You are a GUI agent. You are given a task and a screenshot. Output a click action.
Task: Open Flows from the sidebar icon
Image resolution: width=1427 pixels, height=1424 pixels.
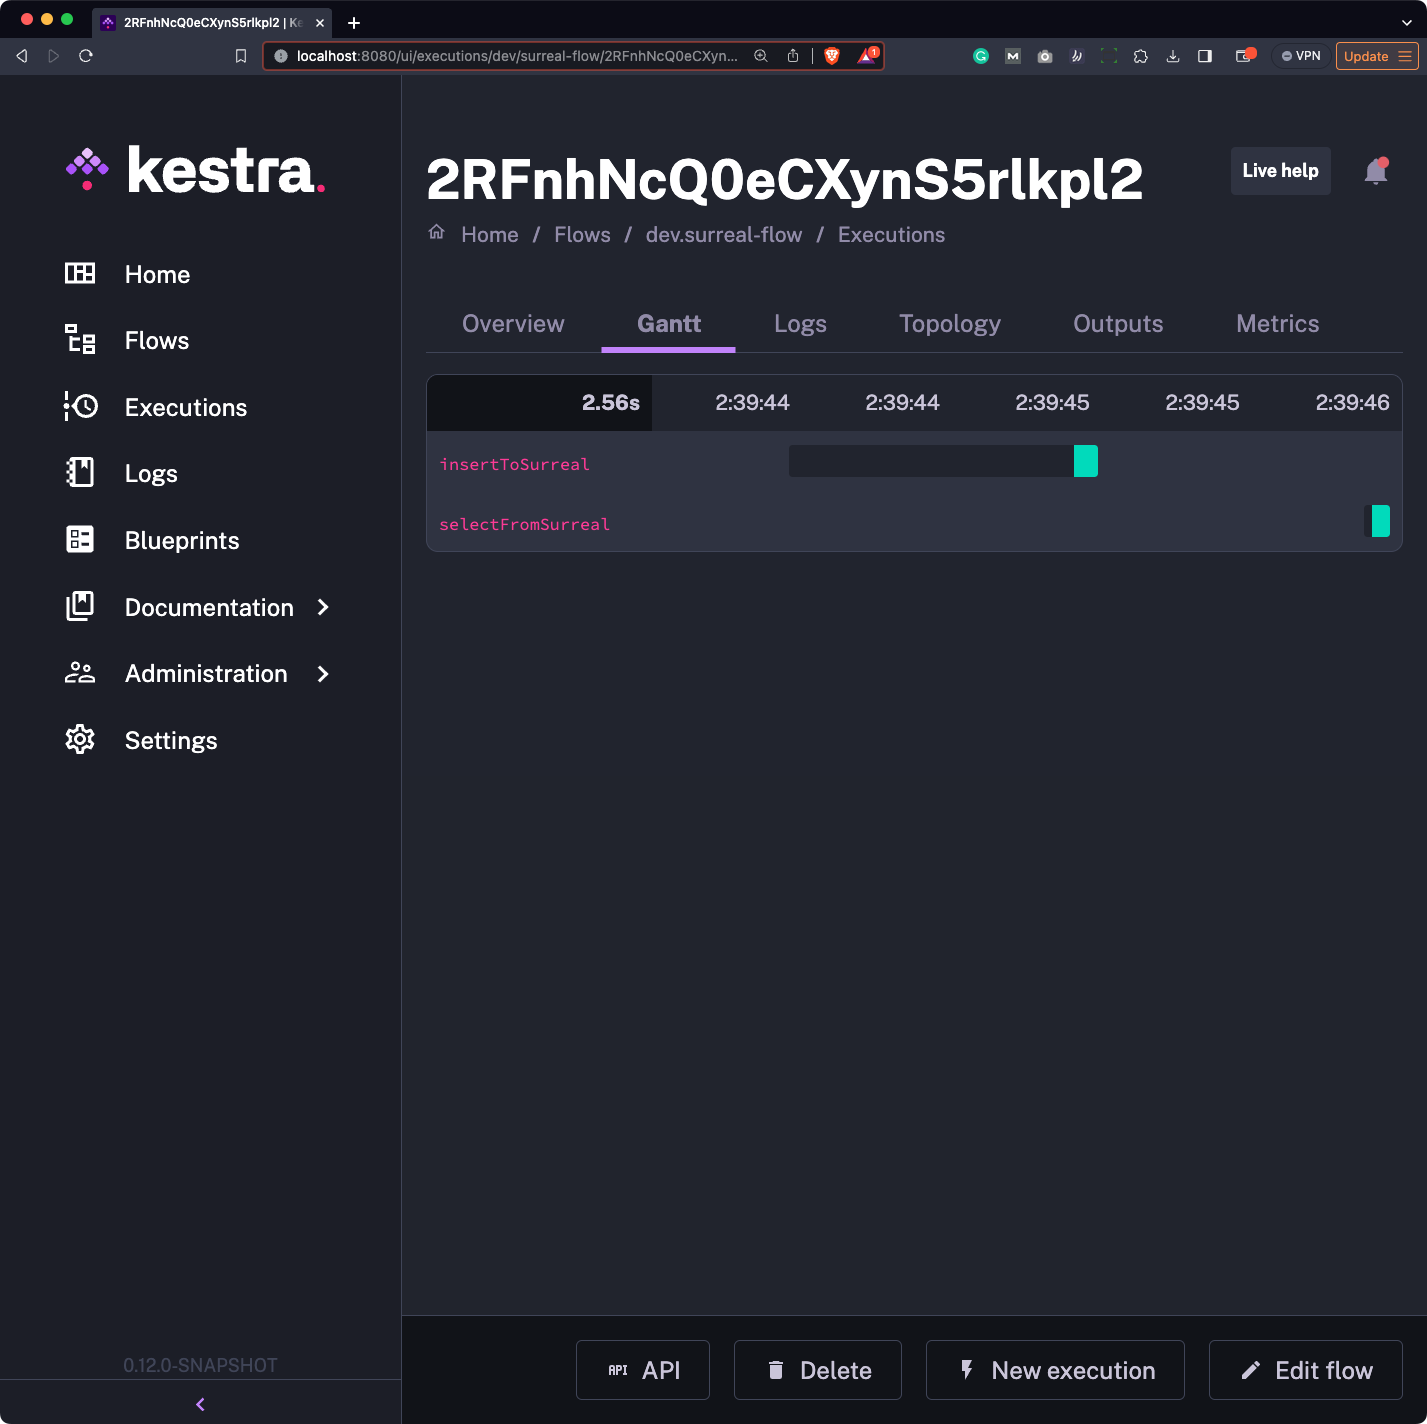point(80,340)
